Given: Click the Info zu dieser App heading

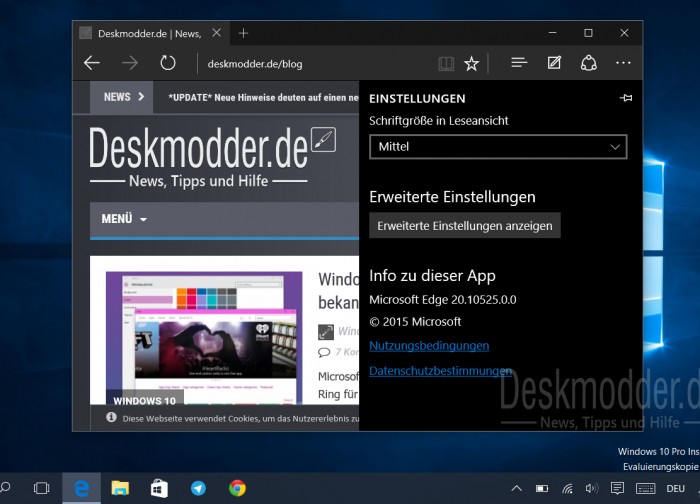Looking at the screenshot, I should 432,276.
